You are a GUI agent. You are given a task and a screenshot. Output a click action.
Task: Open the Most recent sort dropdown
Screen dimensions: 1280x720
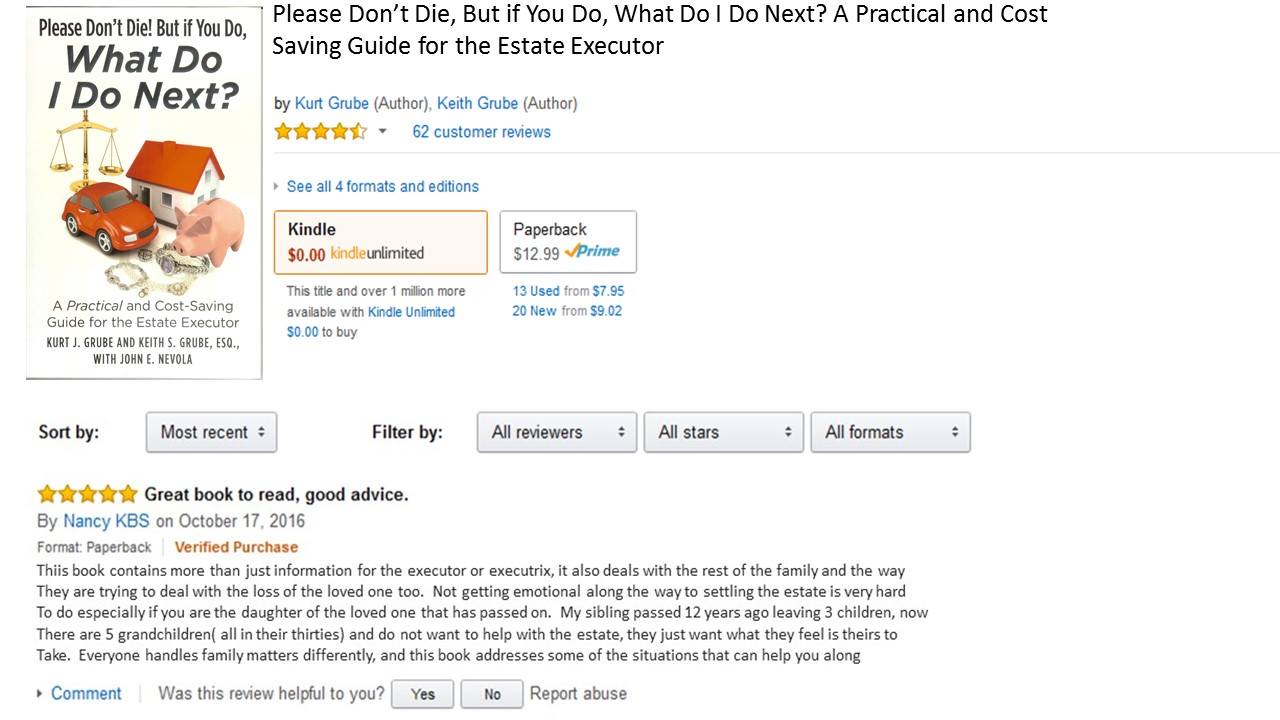[211, 432]
